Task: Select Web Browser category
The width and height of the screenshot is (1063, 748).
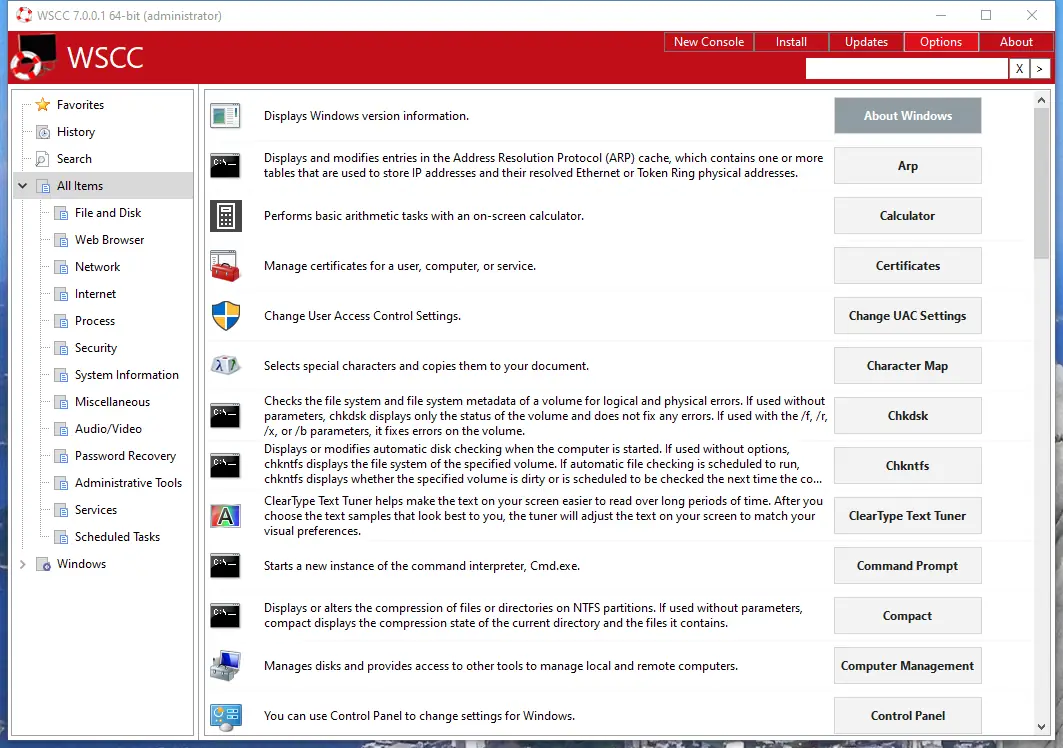Action: click(109, 240)
